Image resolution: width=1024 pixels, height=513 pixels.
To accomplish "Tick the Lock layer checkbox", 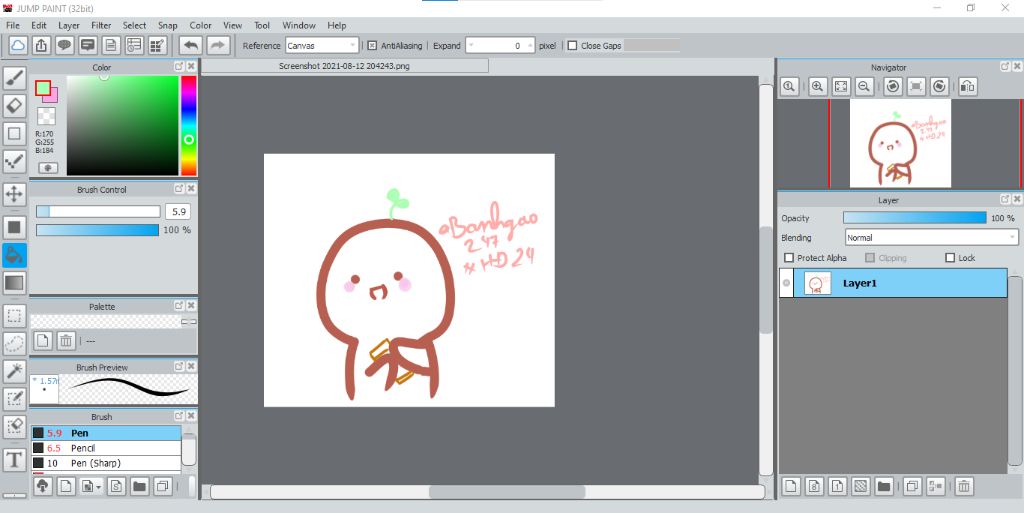I will [950, 258].
